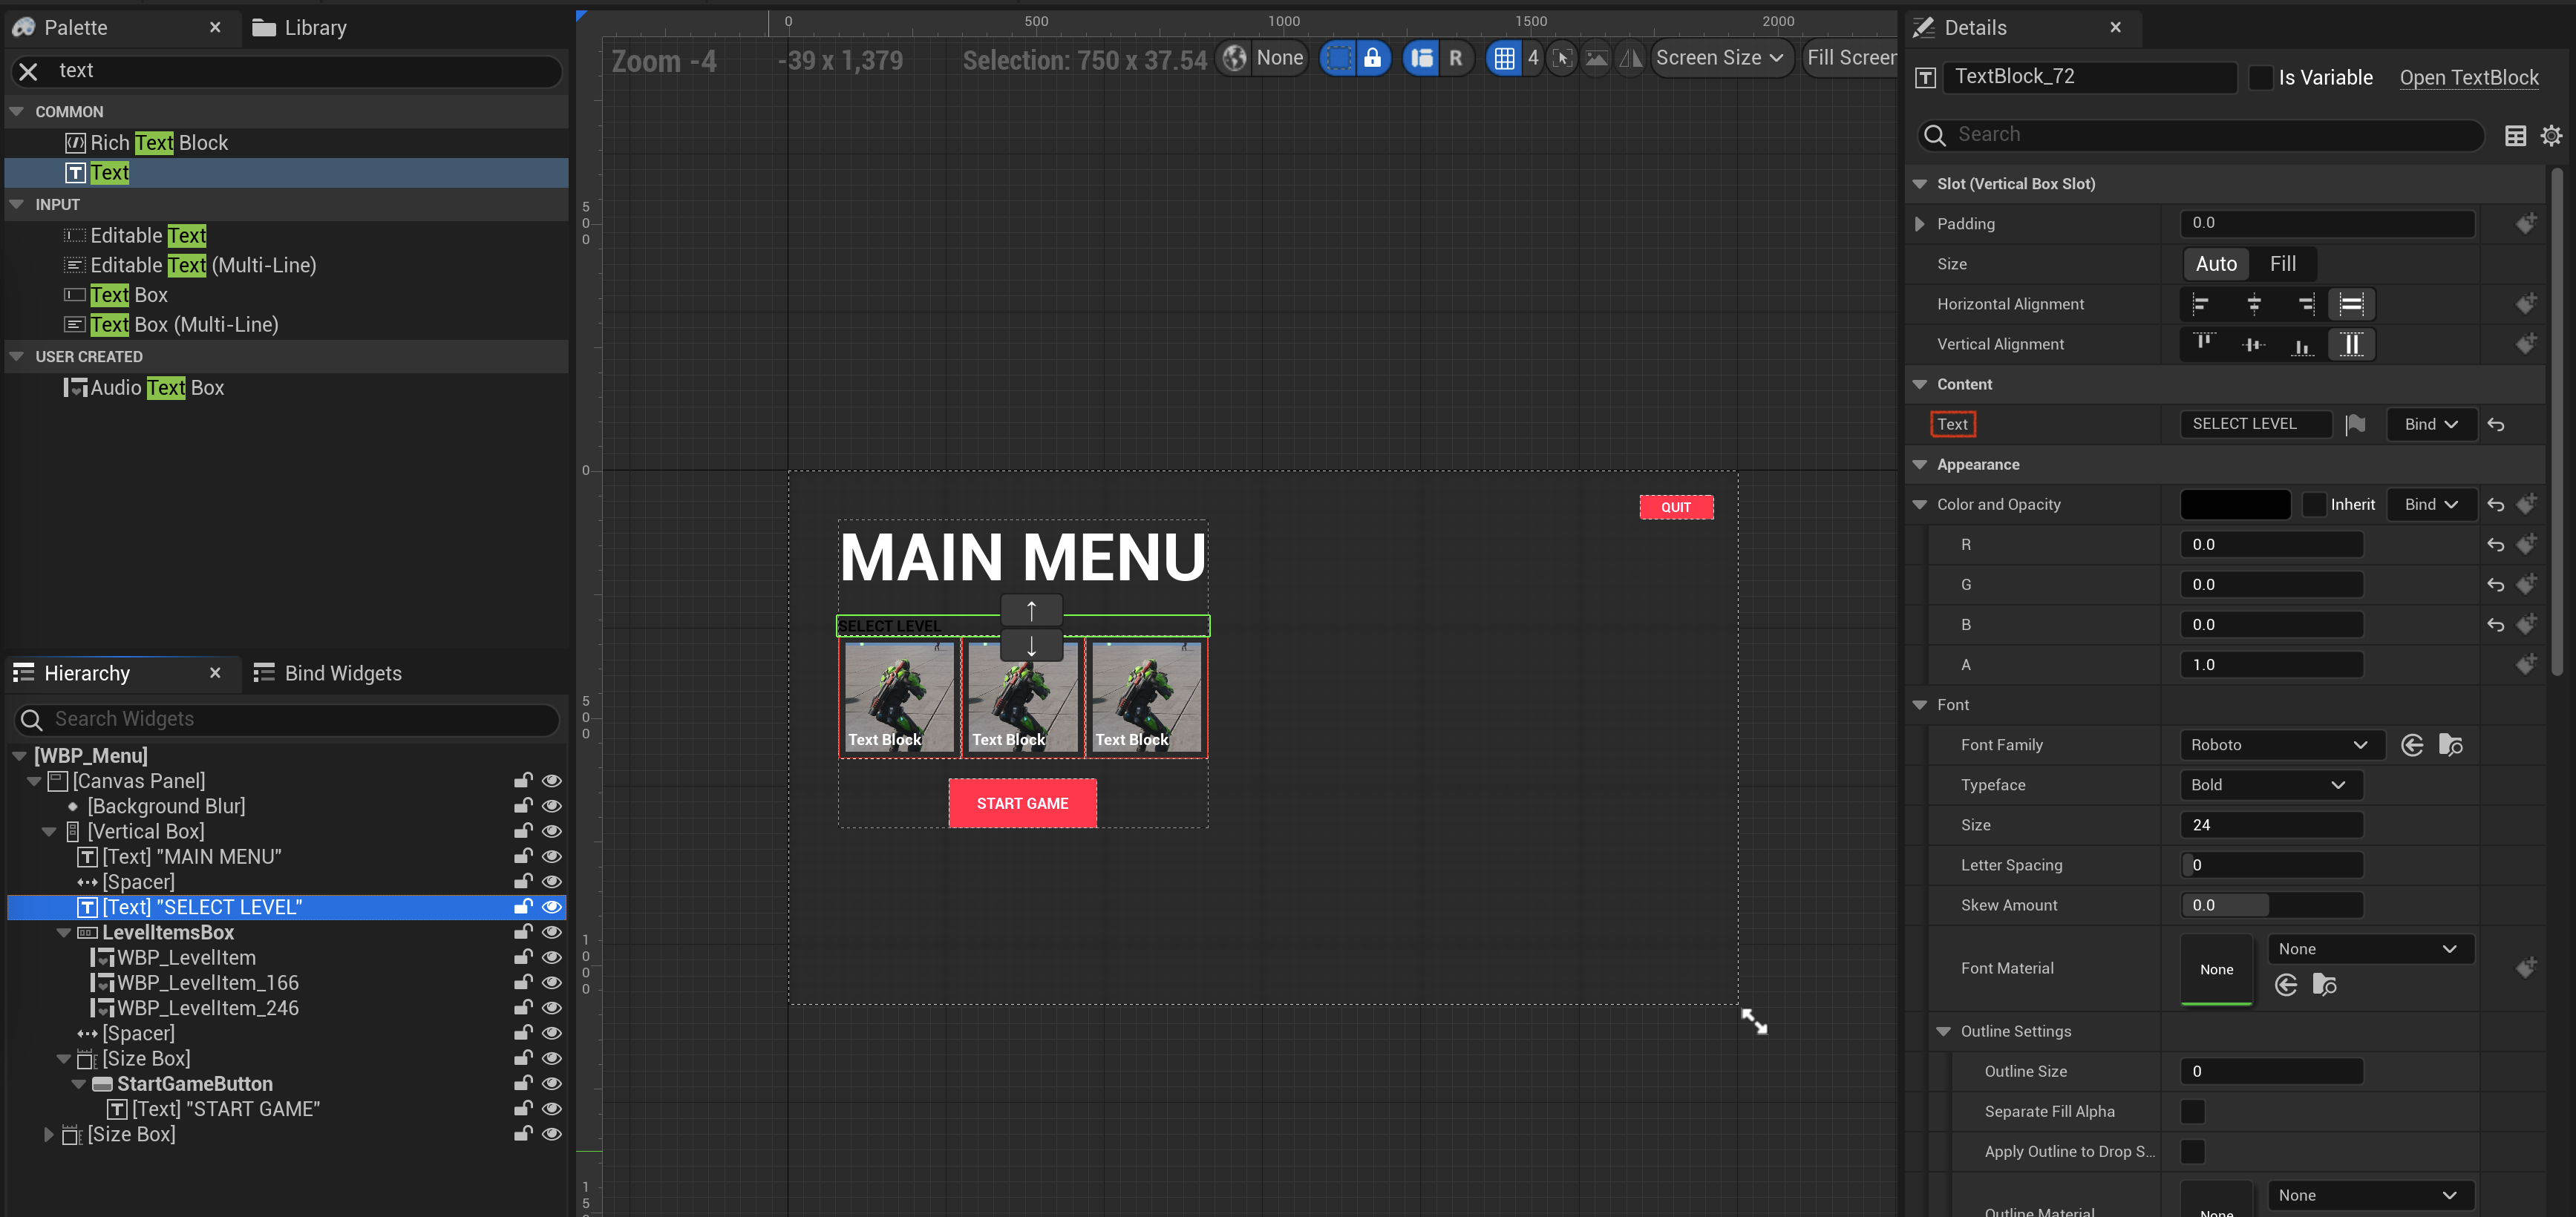Screen dimensions: 2576x1217
Task: Open the Screen Size dropdown
Action: click(x=1720, y=58)
